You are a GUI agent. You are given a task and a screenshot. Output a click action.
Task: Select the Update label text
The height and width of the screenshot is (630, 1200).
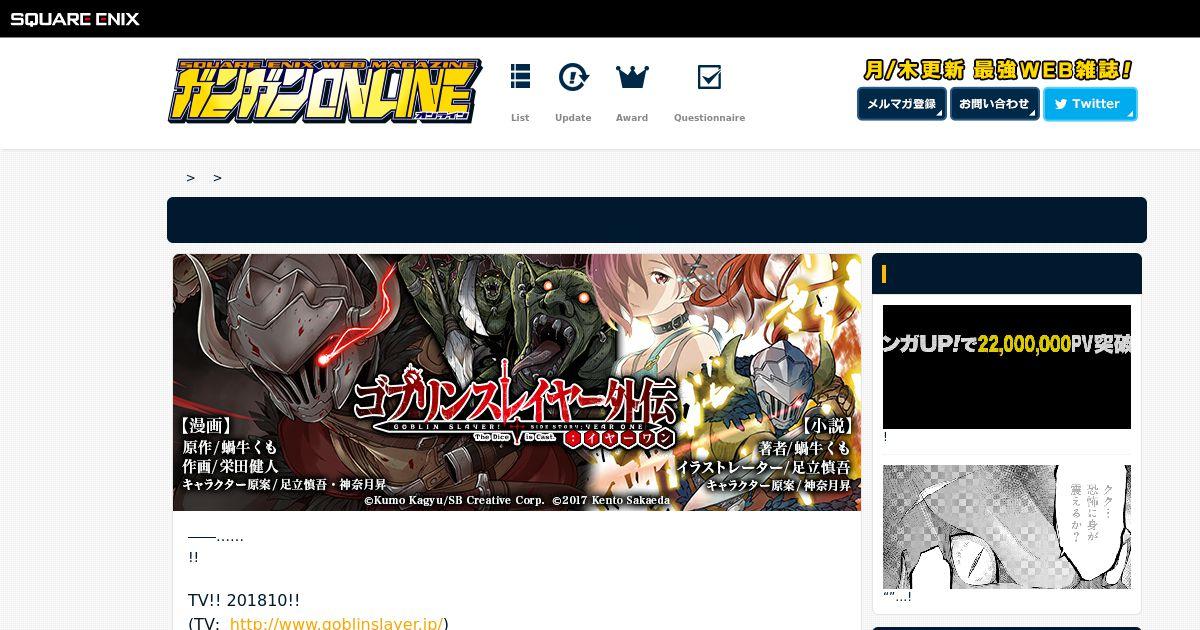(573, 118)
